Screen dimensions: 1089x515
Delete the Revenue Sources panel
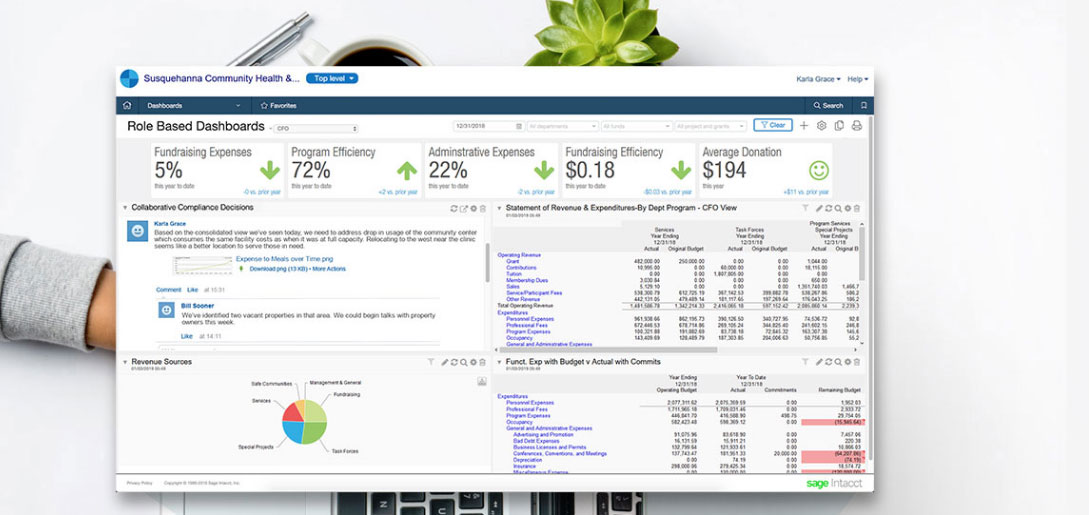[483, 362]
